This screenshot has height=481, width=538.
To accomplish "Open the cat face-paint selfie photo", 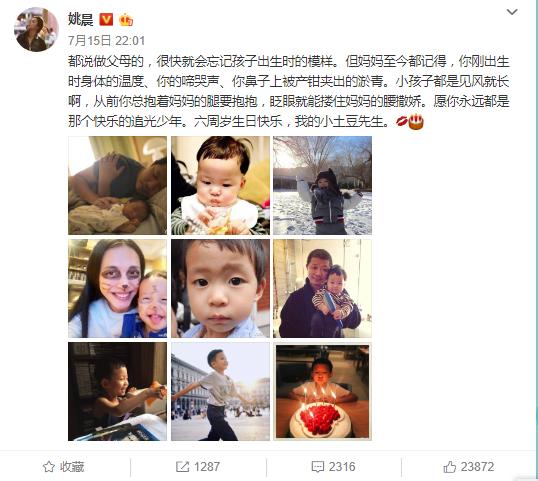I will (118, 288).
